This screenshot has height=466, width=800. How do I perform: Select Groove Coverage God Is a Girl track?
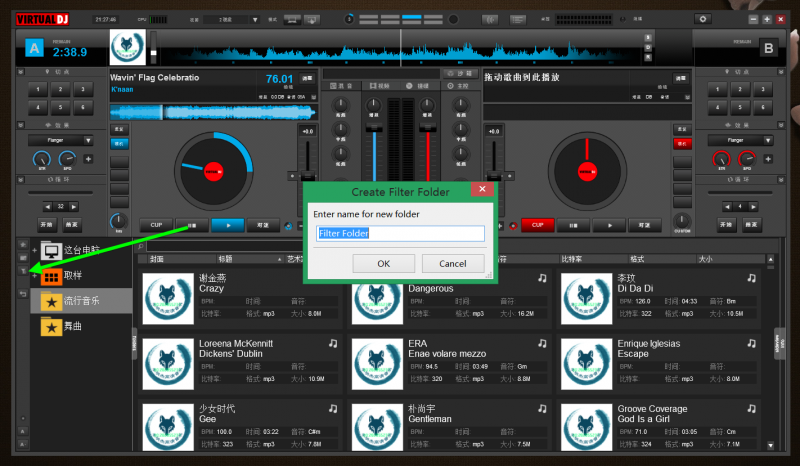click(x=659, y=427)
